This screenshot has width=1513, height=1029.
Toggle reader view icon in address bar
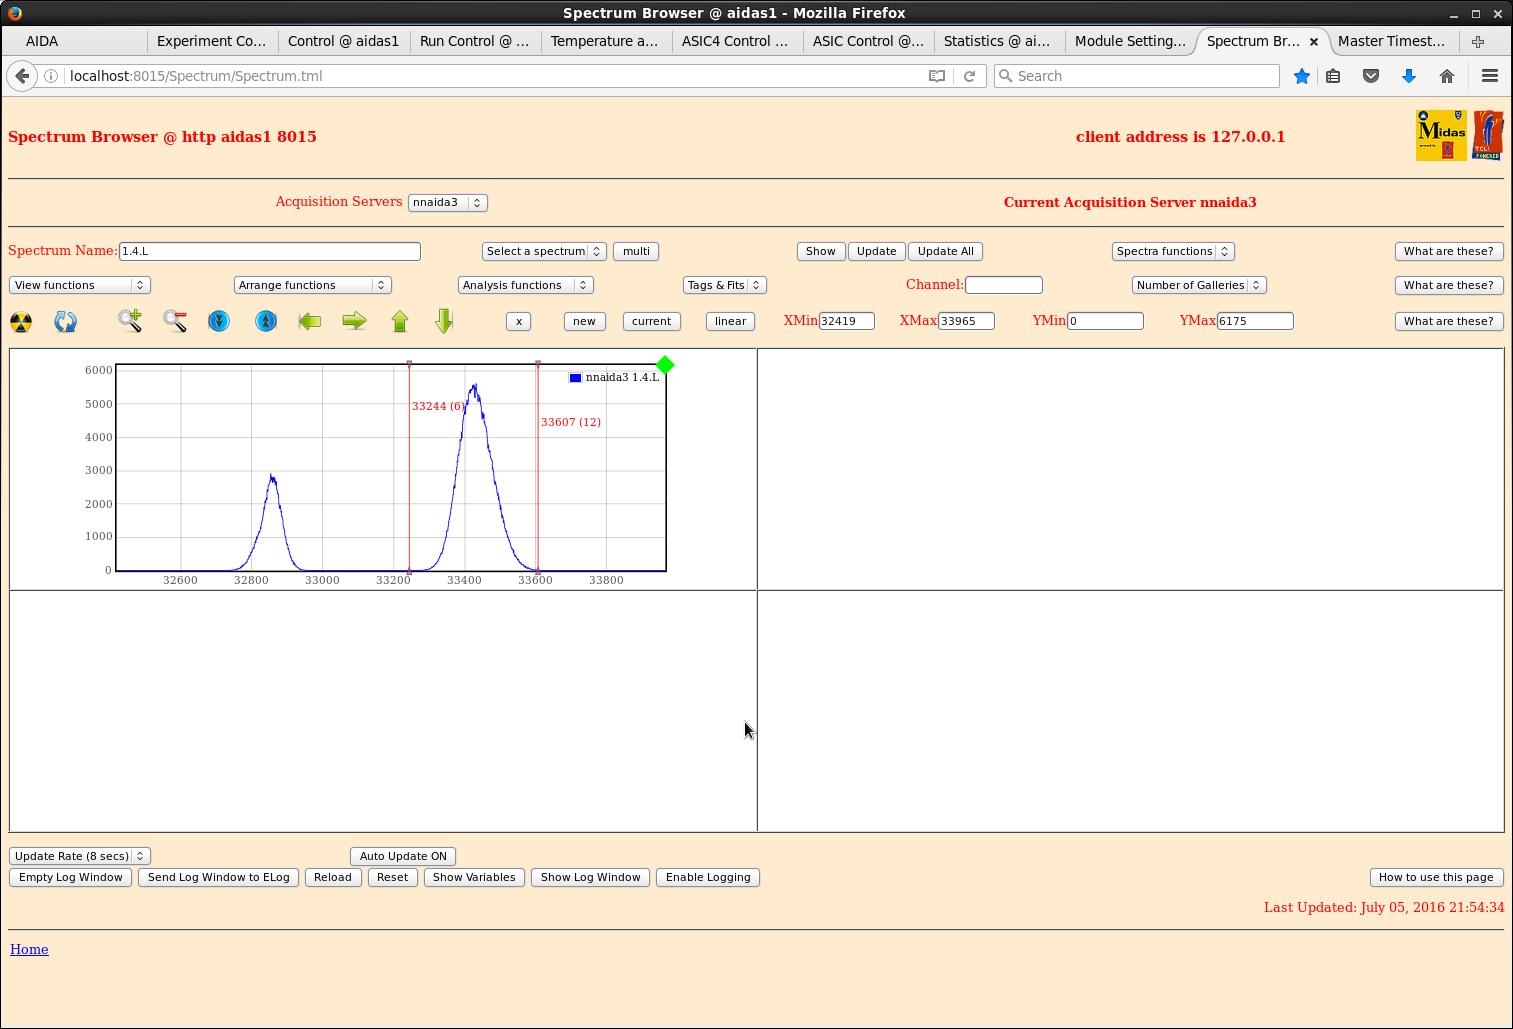click(x=937, y=76)
